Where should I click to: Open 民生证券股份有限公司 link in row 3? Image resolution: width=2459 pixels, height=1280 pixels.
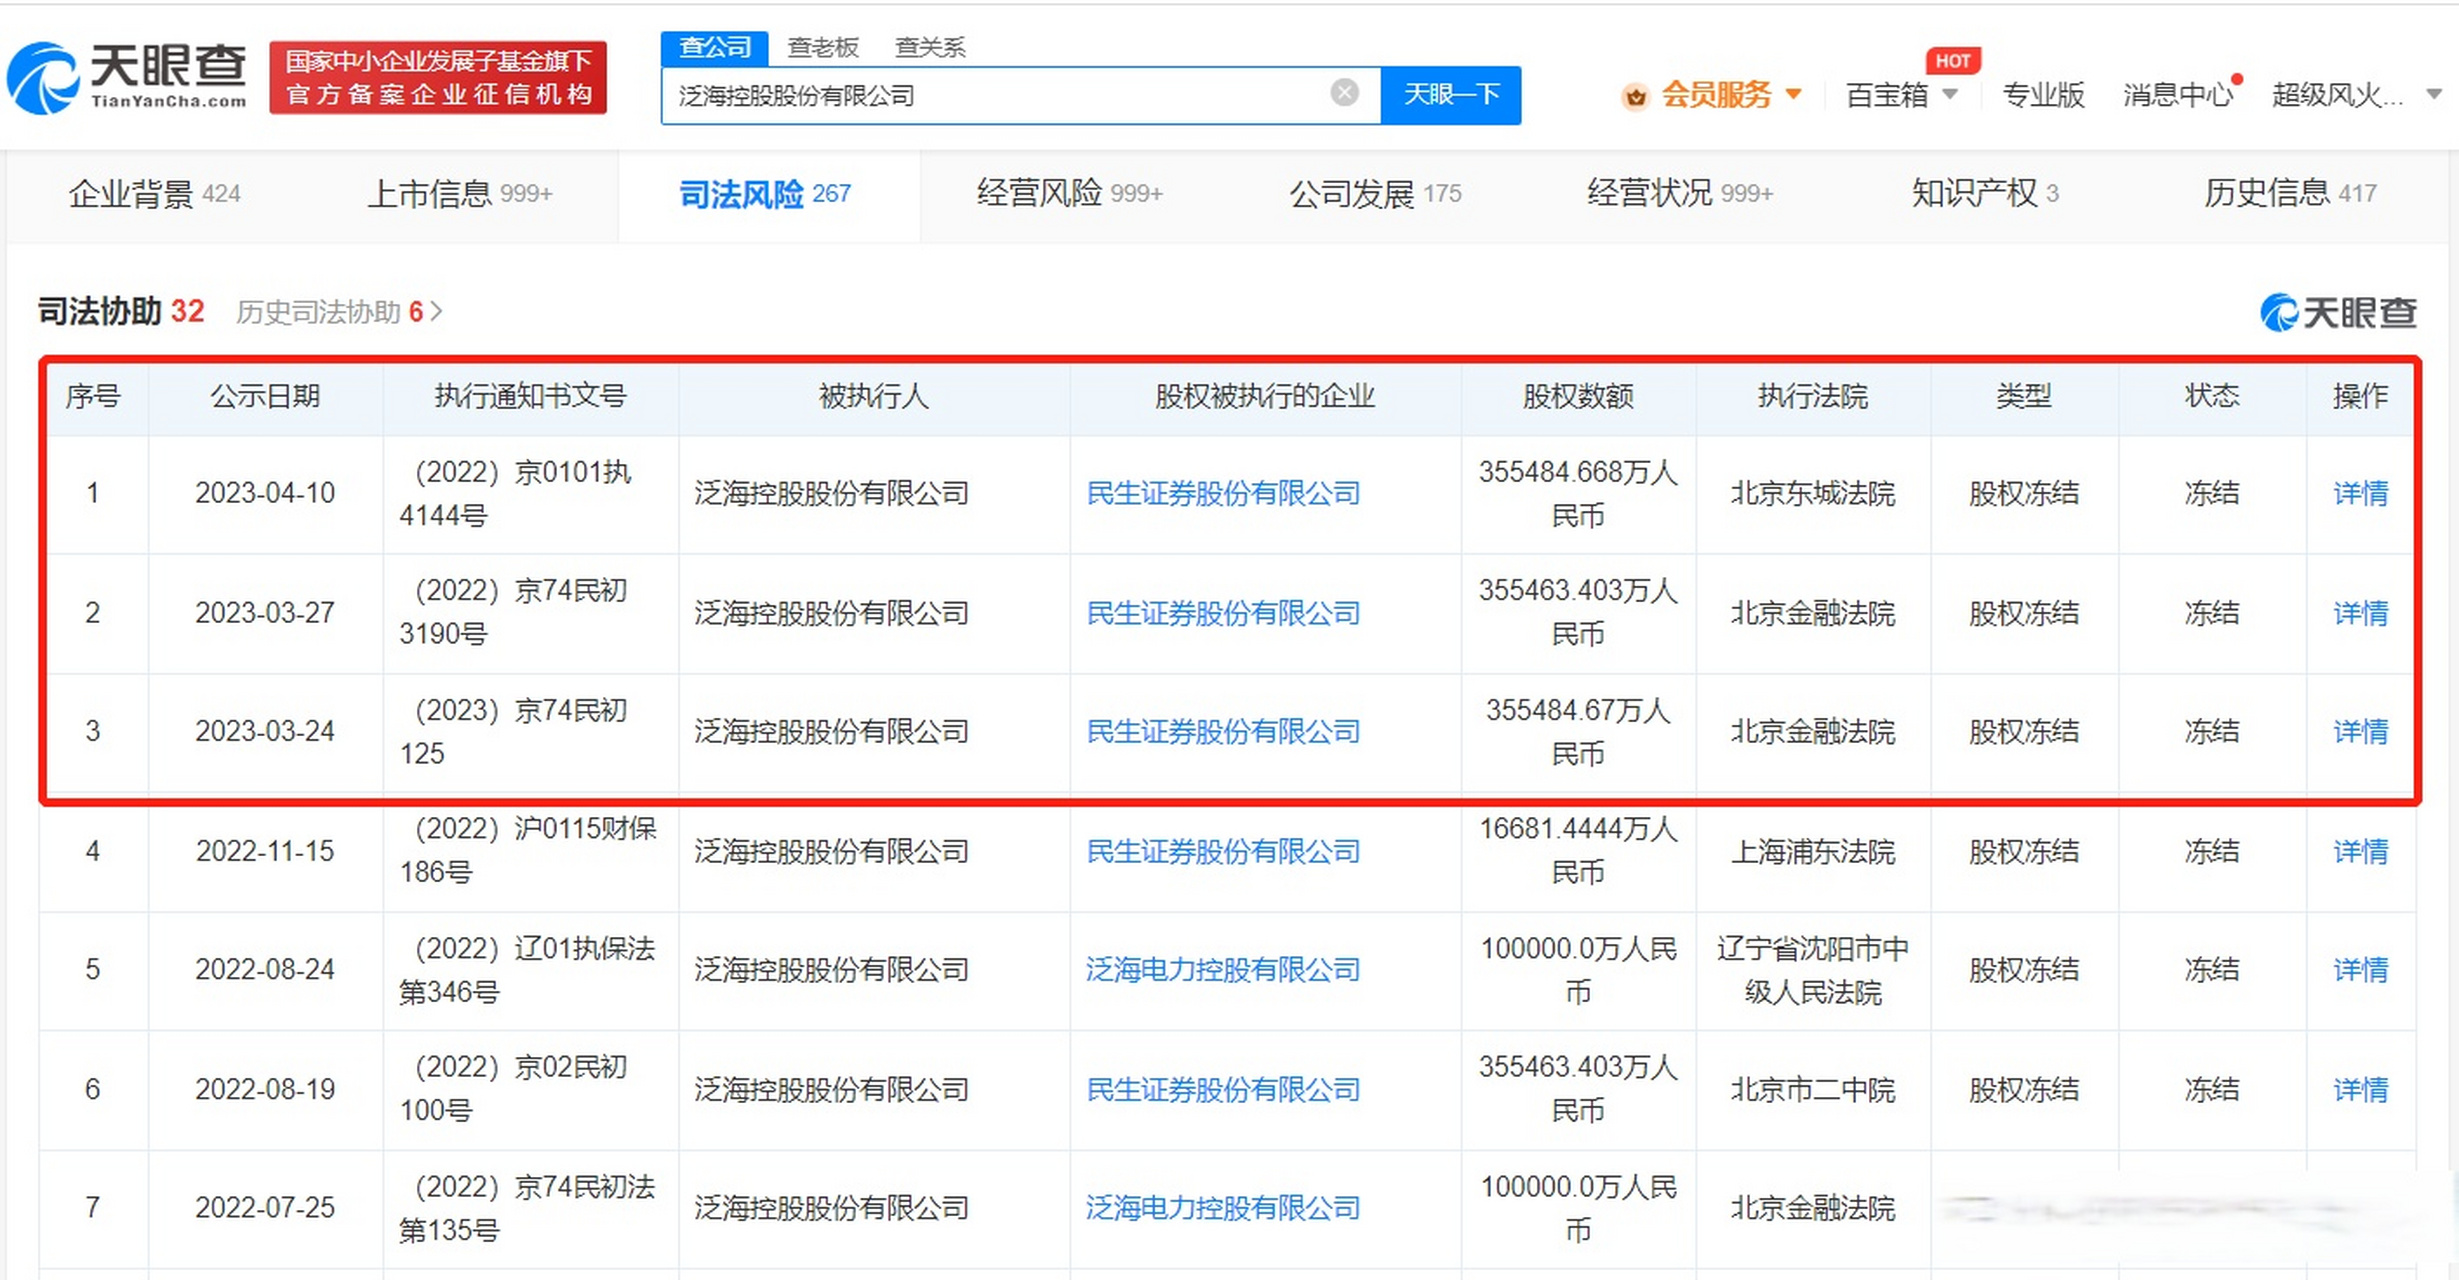click(x=1223, y=731)
